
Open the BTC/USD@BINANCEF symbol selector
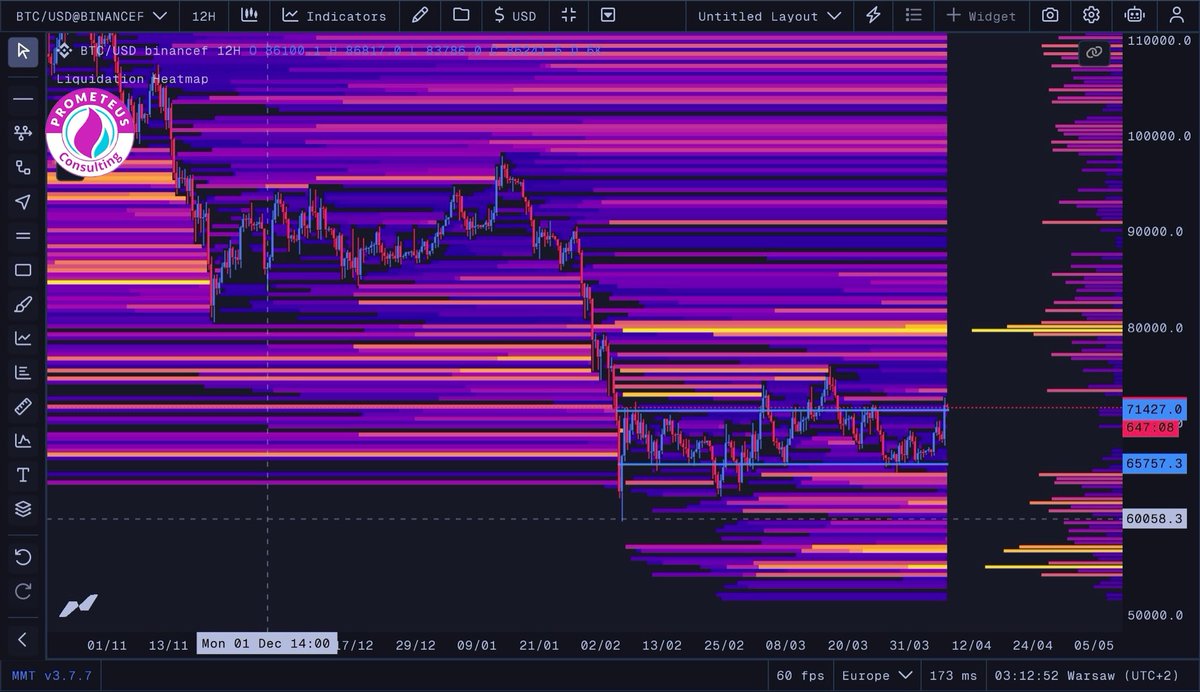click(x=91, y=16)
